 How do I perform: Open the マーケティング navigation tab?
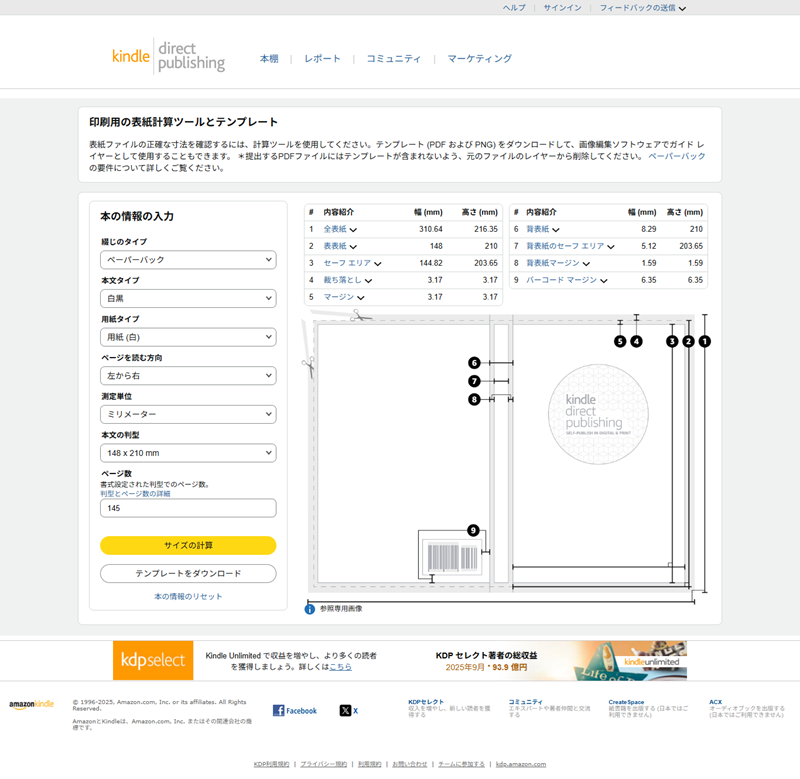pos(479,59)
